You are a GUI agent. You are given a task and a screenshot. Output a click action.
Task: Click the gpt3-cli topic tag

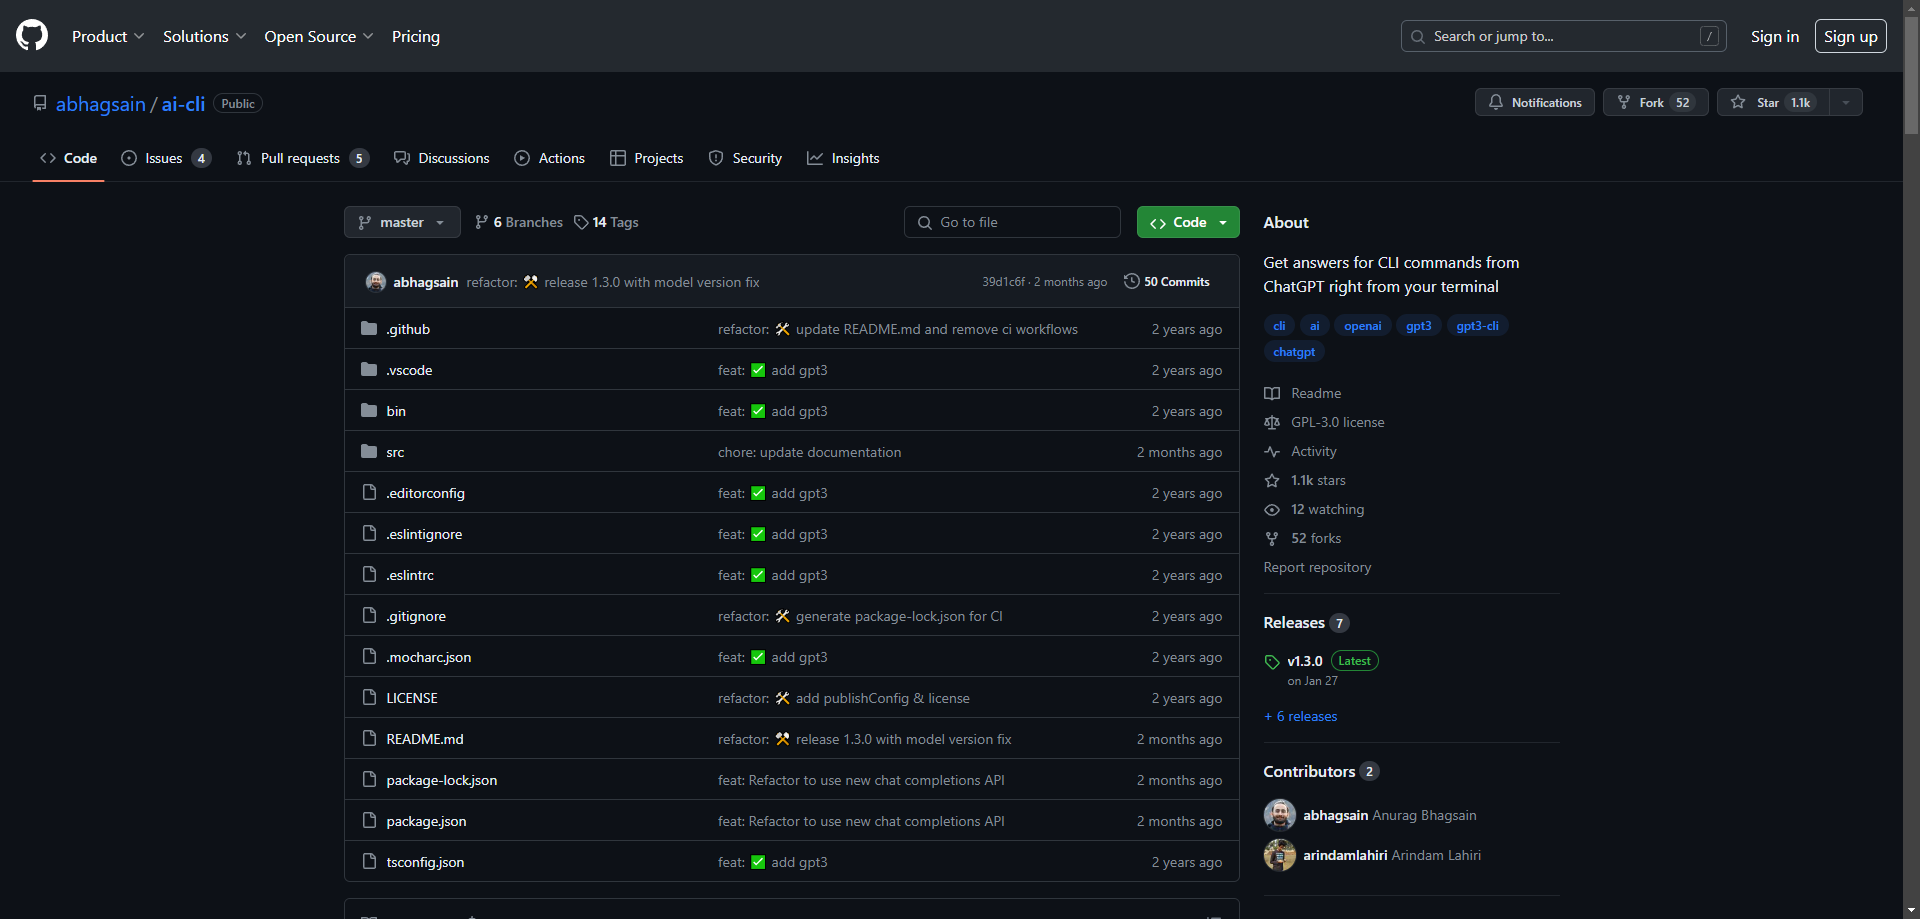point(1477,326)
